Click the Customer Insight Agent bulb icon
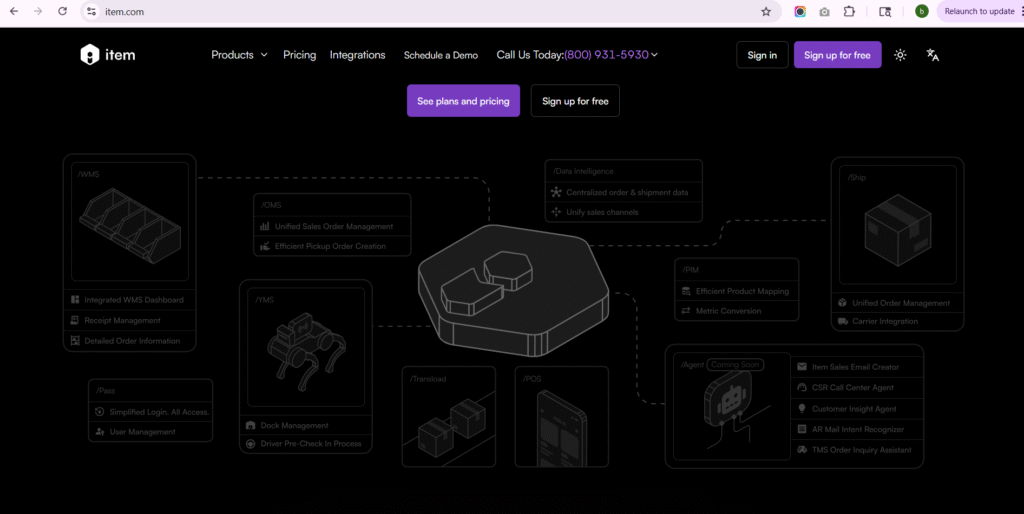Image resolution: width=1024 pixels, height=514 pixels. click(x=802, y=408)
